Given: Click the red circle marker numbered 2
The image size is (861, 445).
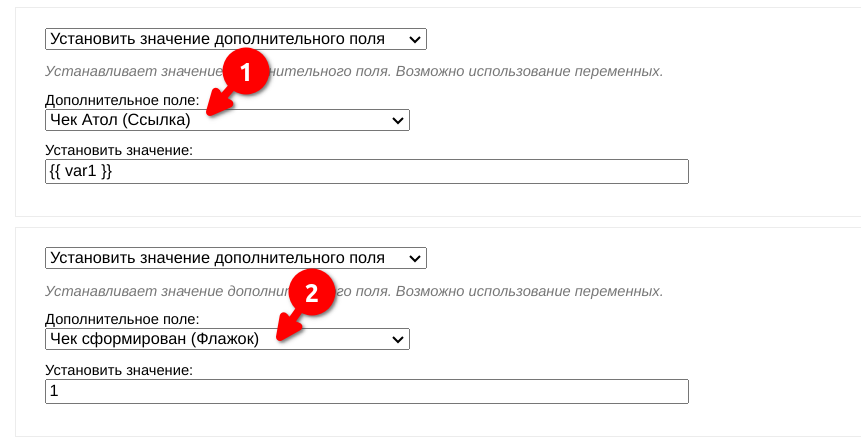Looking at the screenshot, I should click(311, 293).
